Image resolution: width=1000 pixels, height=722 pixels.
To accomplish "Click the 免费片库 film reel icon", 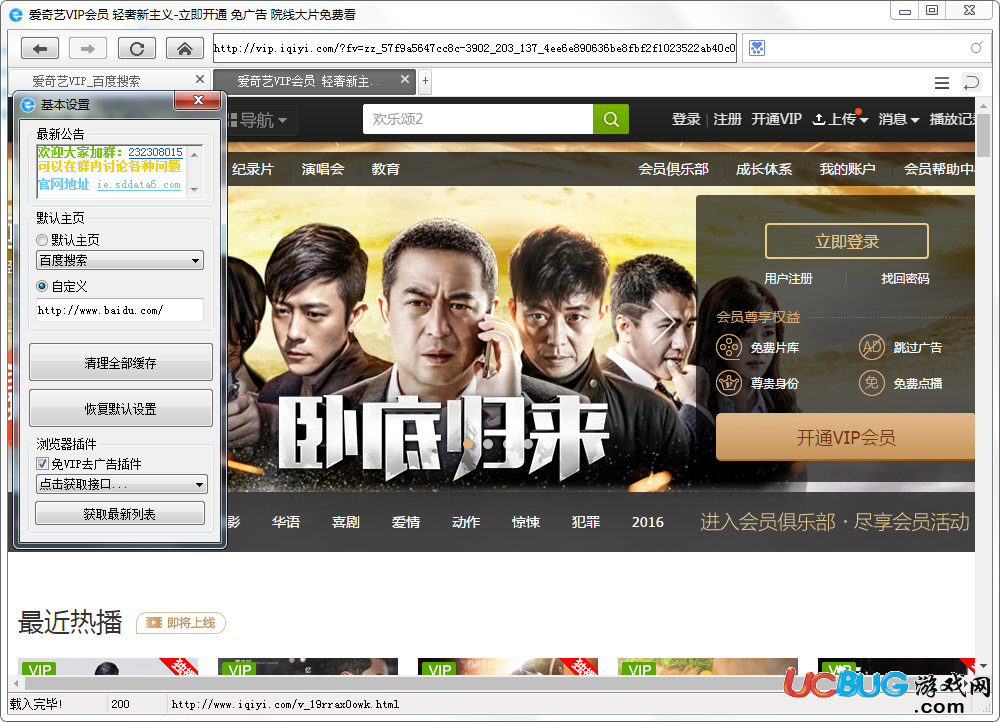I will [x=728, y=348].
